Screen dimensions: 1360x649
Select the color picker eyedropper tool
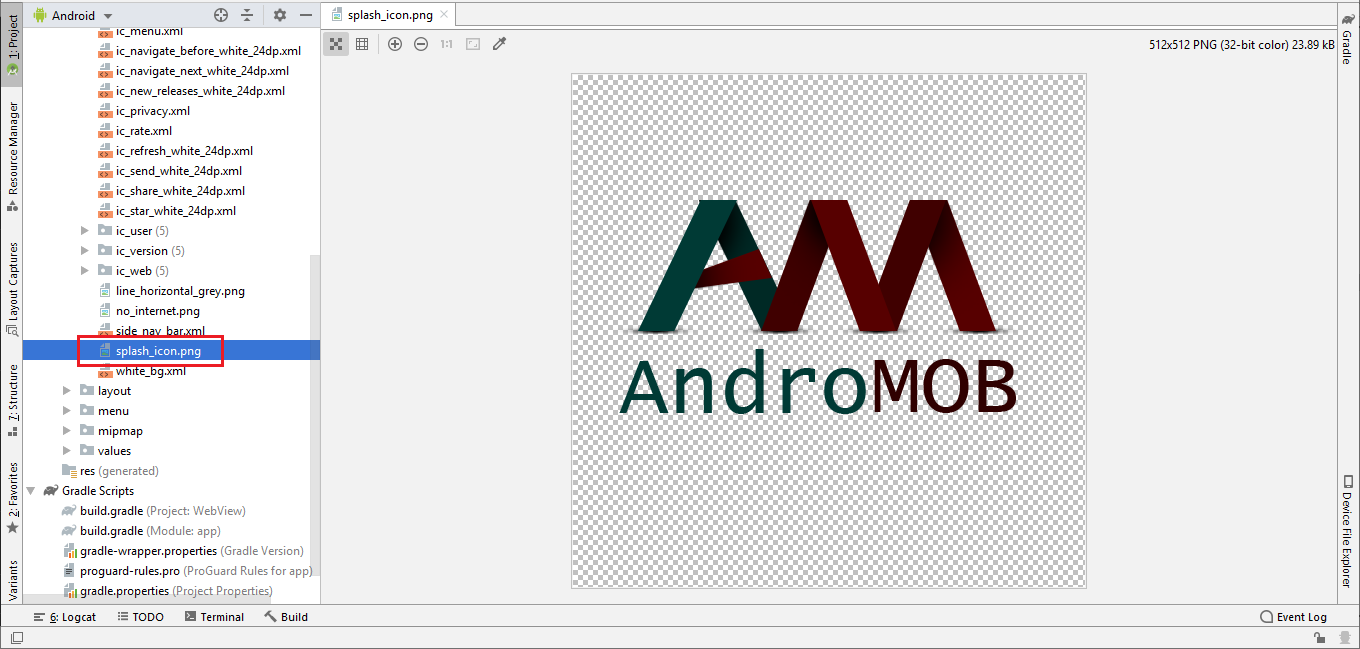point(500,44)
